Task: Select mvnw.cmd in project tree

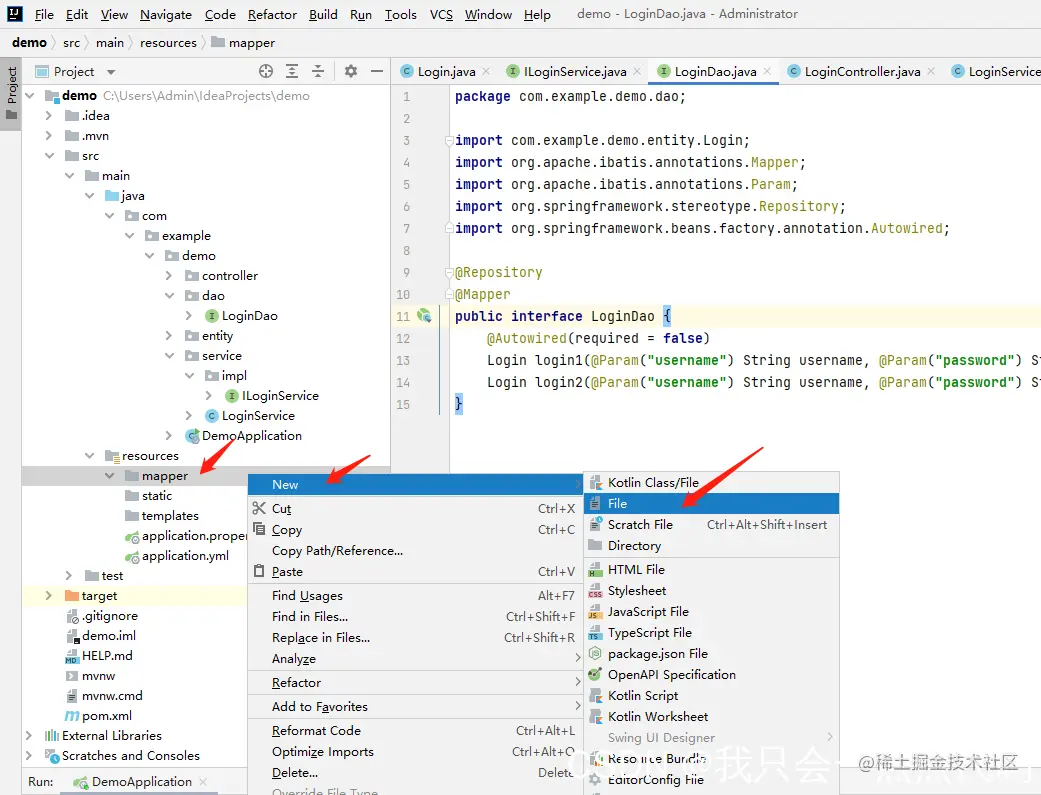Action: [112, 695]
